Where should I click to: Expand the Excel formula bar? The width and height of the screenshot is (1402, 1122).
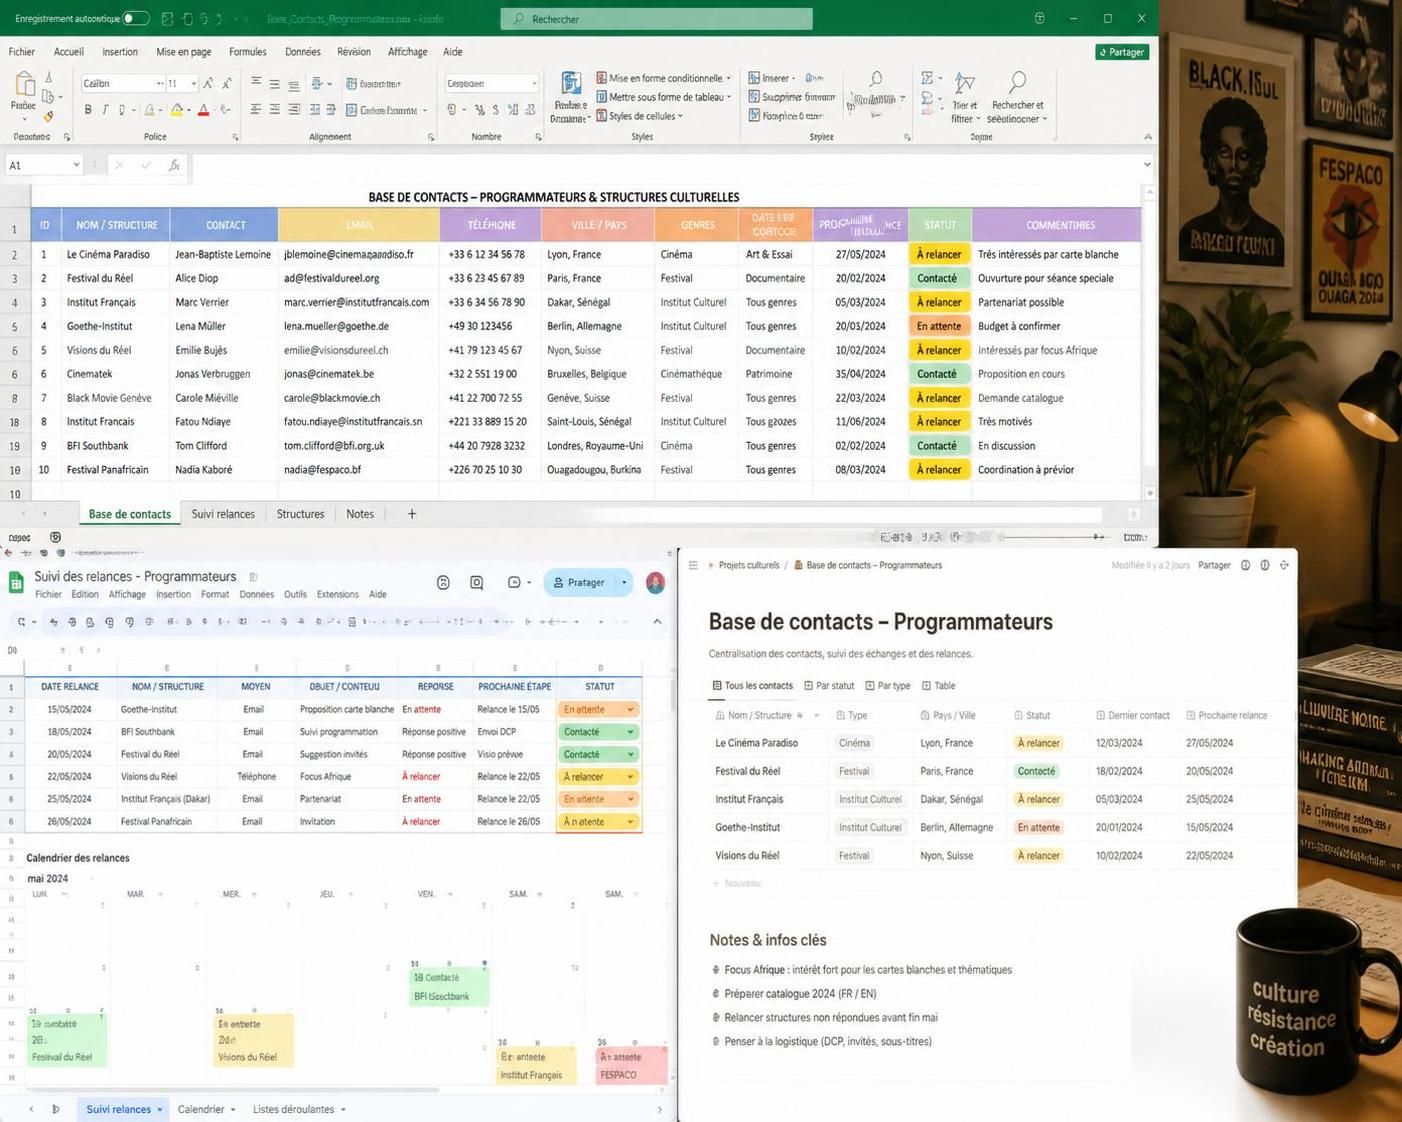(x=1147, y=165)
